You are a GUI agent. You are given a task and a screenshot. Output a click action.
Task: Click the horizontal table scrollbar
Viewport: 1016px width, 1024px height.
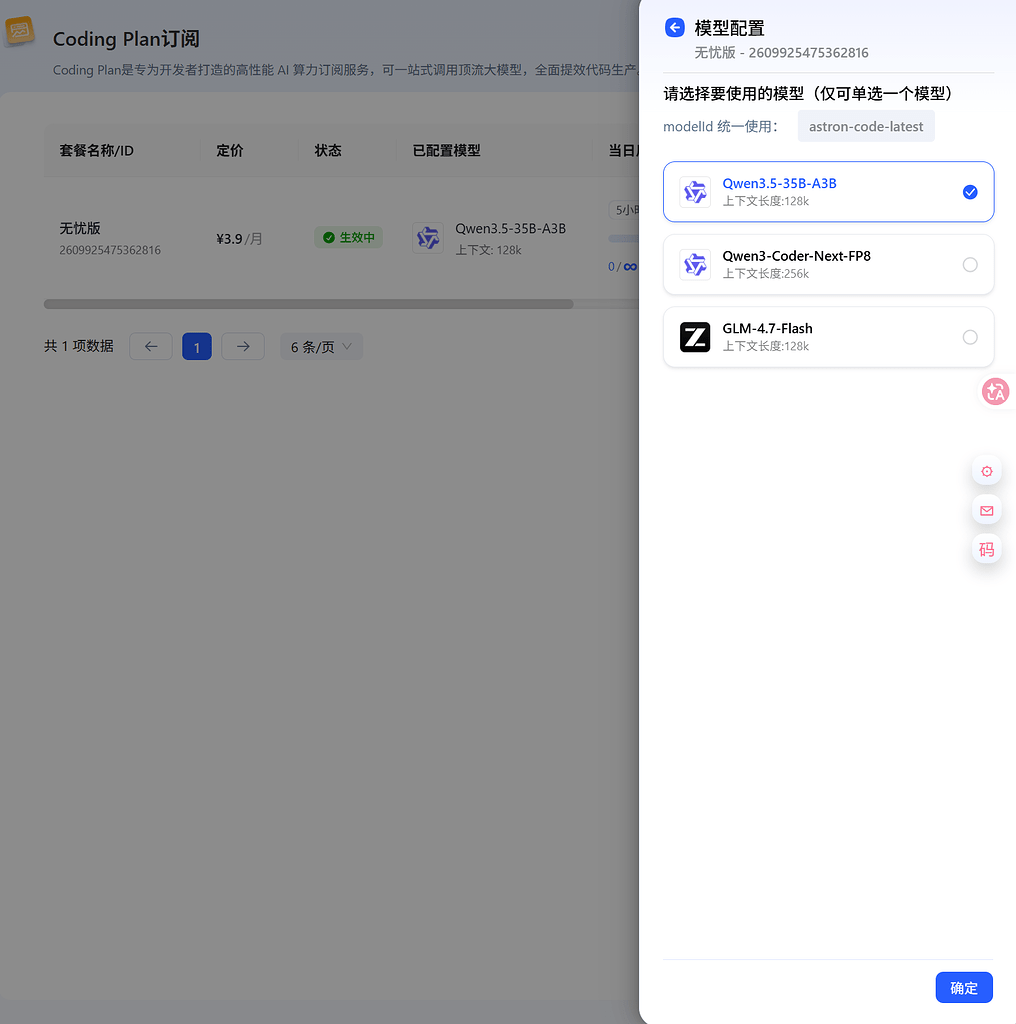[x=308, y=304]
